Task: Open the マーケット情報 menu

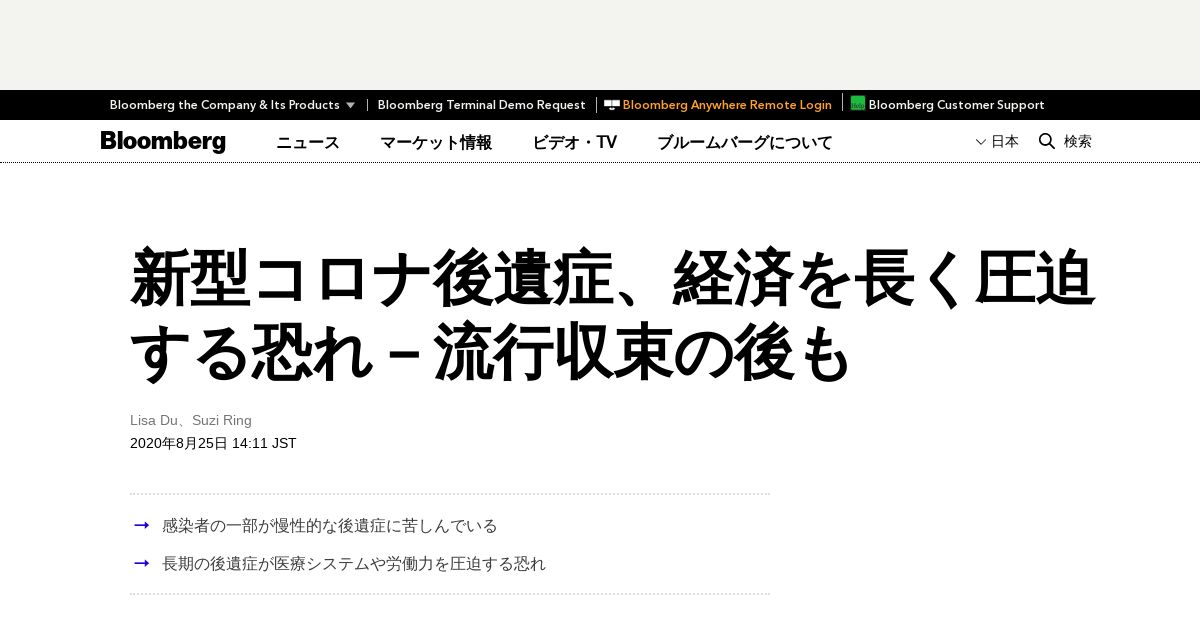Action: pyautogui.click(x=436, y=142)
